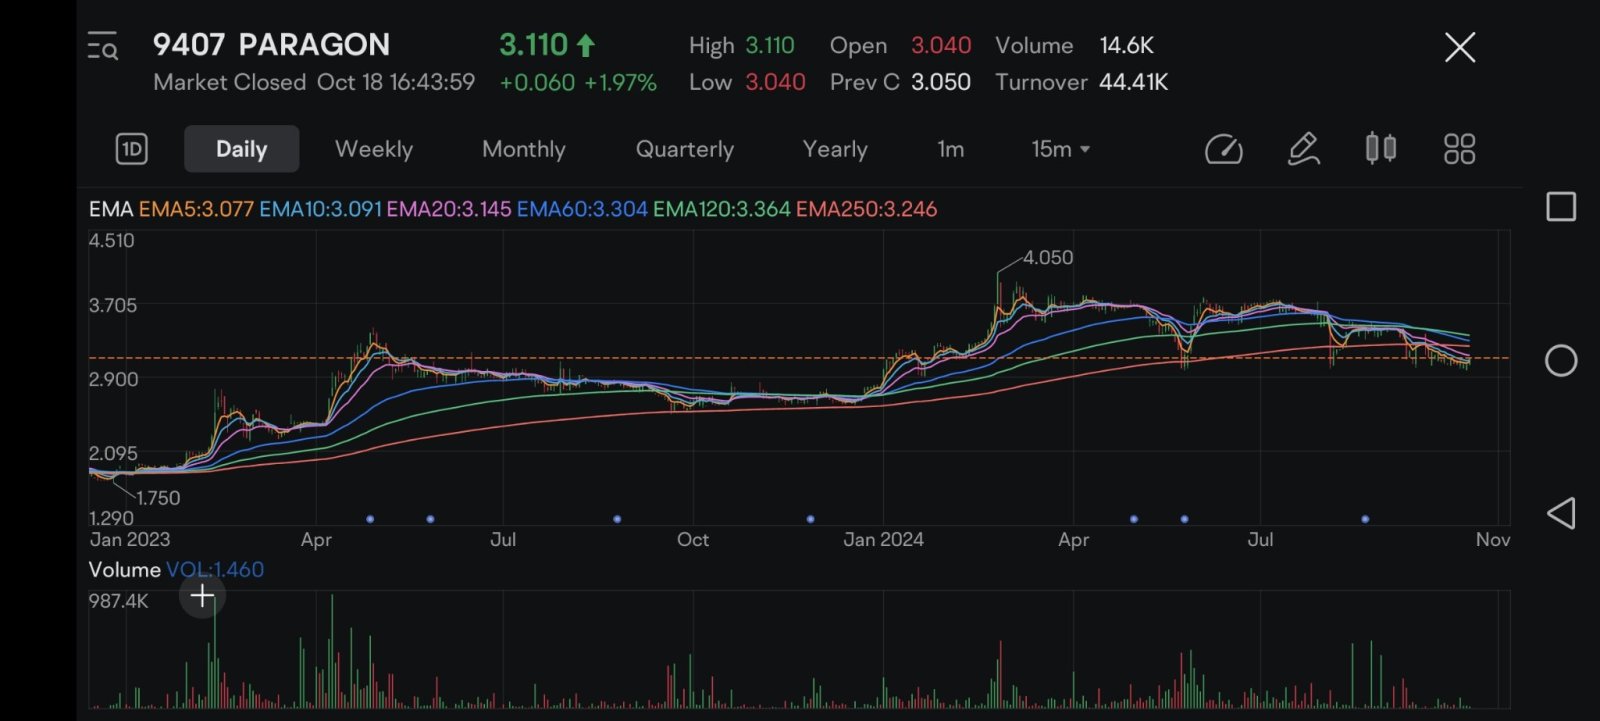This screenshot has width=1600, height=721.
Task: Click the 987.4K volume scale label
Action: click(118, 601)
